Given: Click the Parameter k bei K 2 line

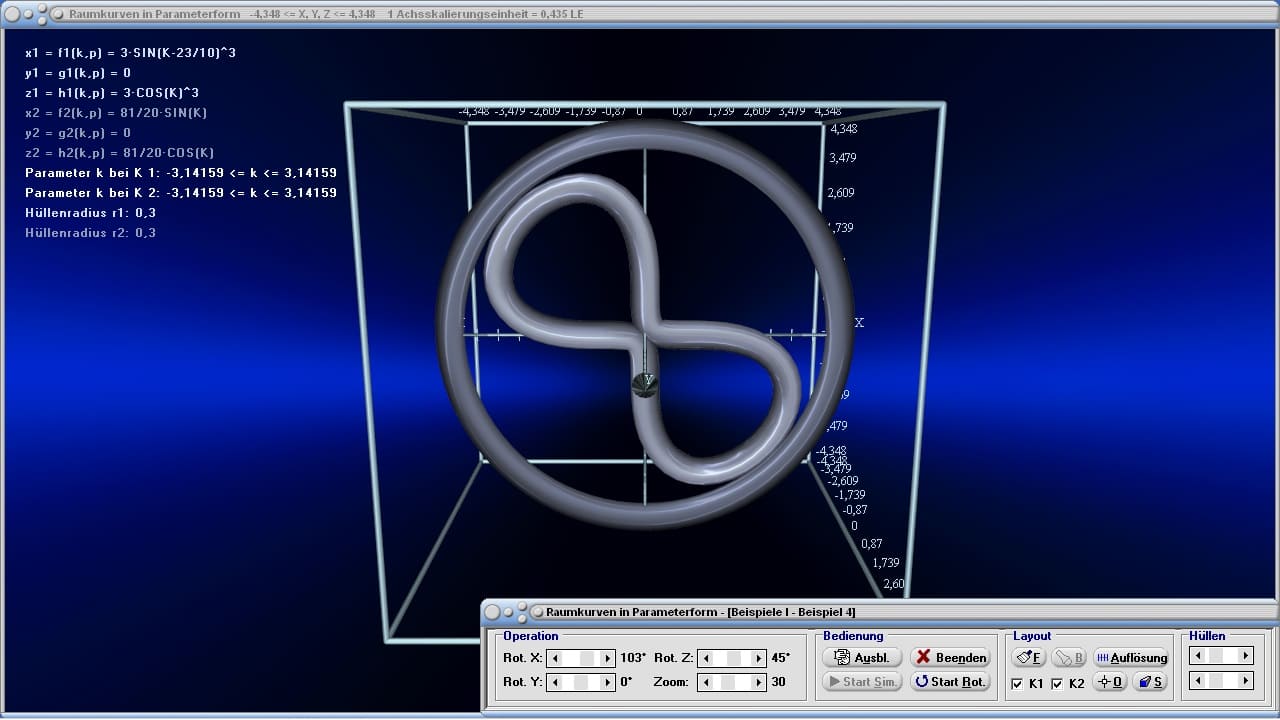Looking at the screenshot, I should [181, 193].
